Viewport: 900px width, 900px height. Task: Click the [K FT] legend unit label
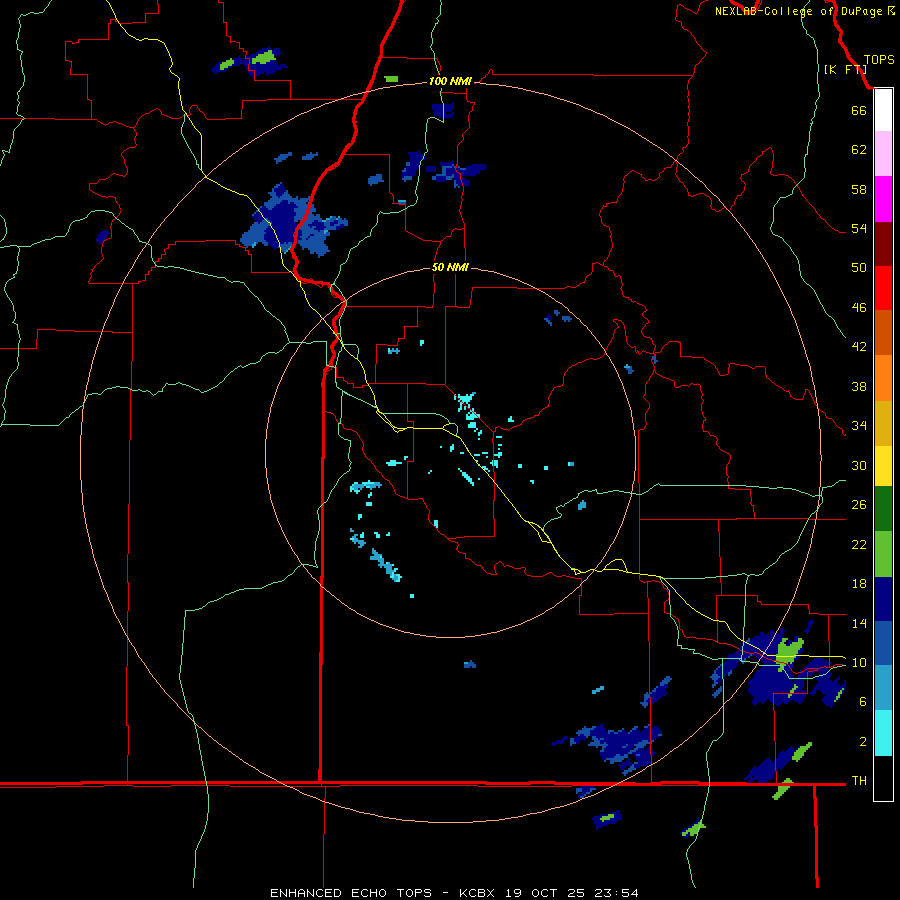(845, 69)
